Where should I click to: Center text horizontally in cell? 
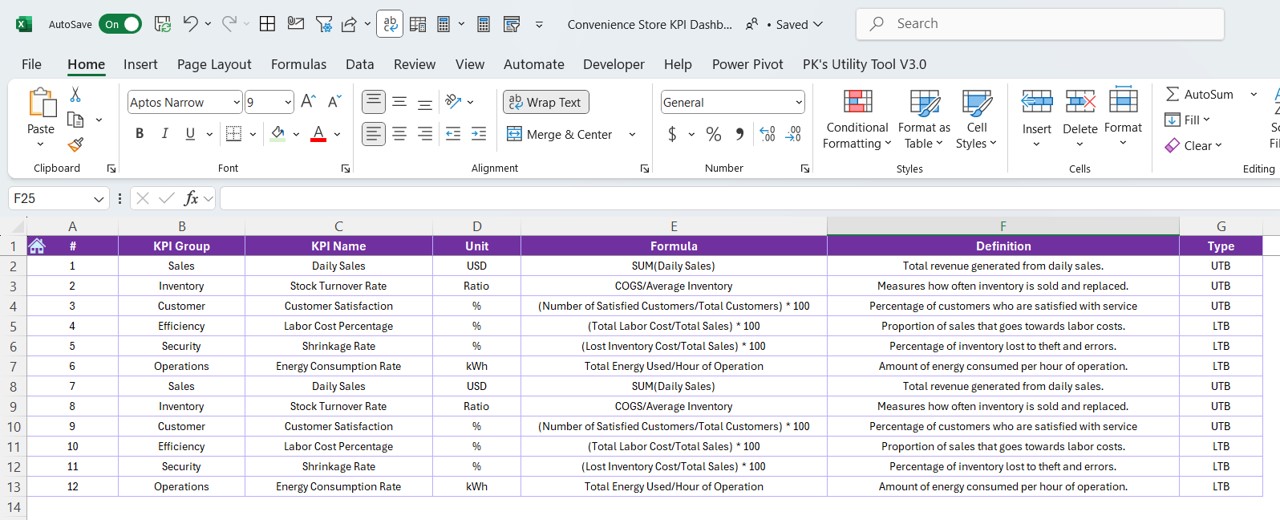399,134
